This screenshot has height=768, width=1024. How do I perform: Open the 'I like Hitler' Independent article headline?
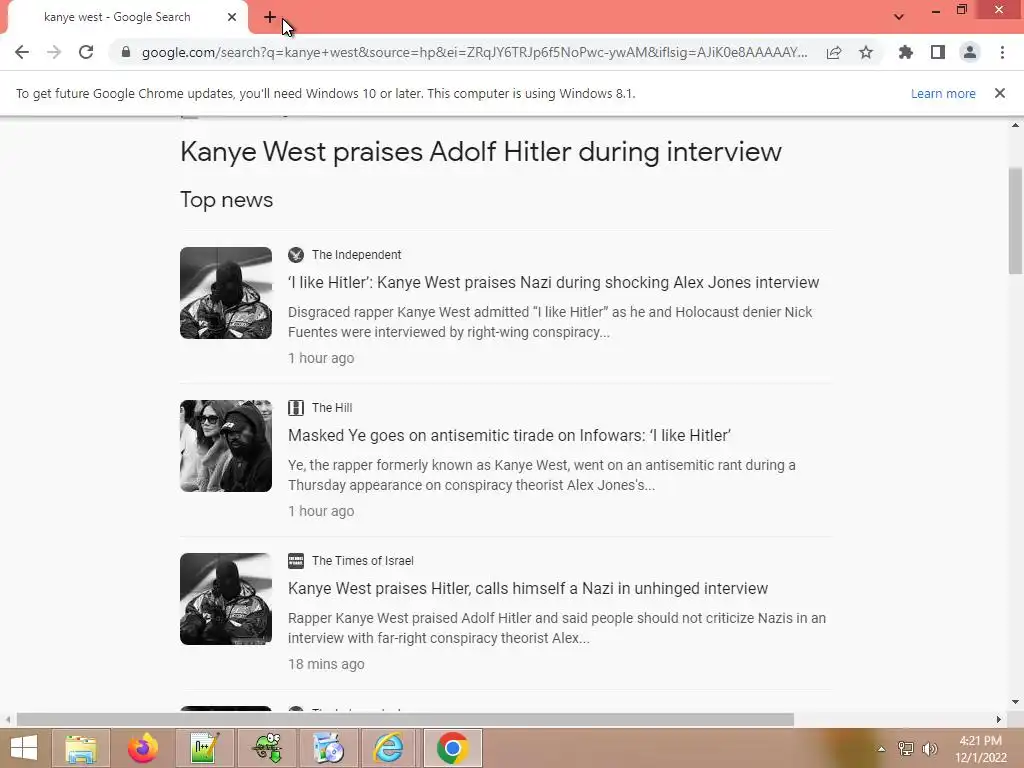point(553,282)
